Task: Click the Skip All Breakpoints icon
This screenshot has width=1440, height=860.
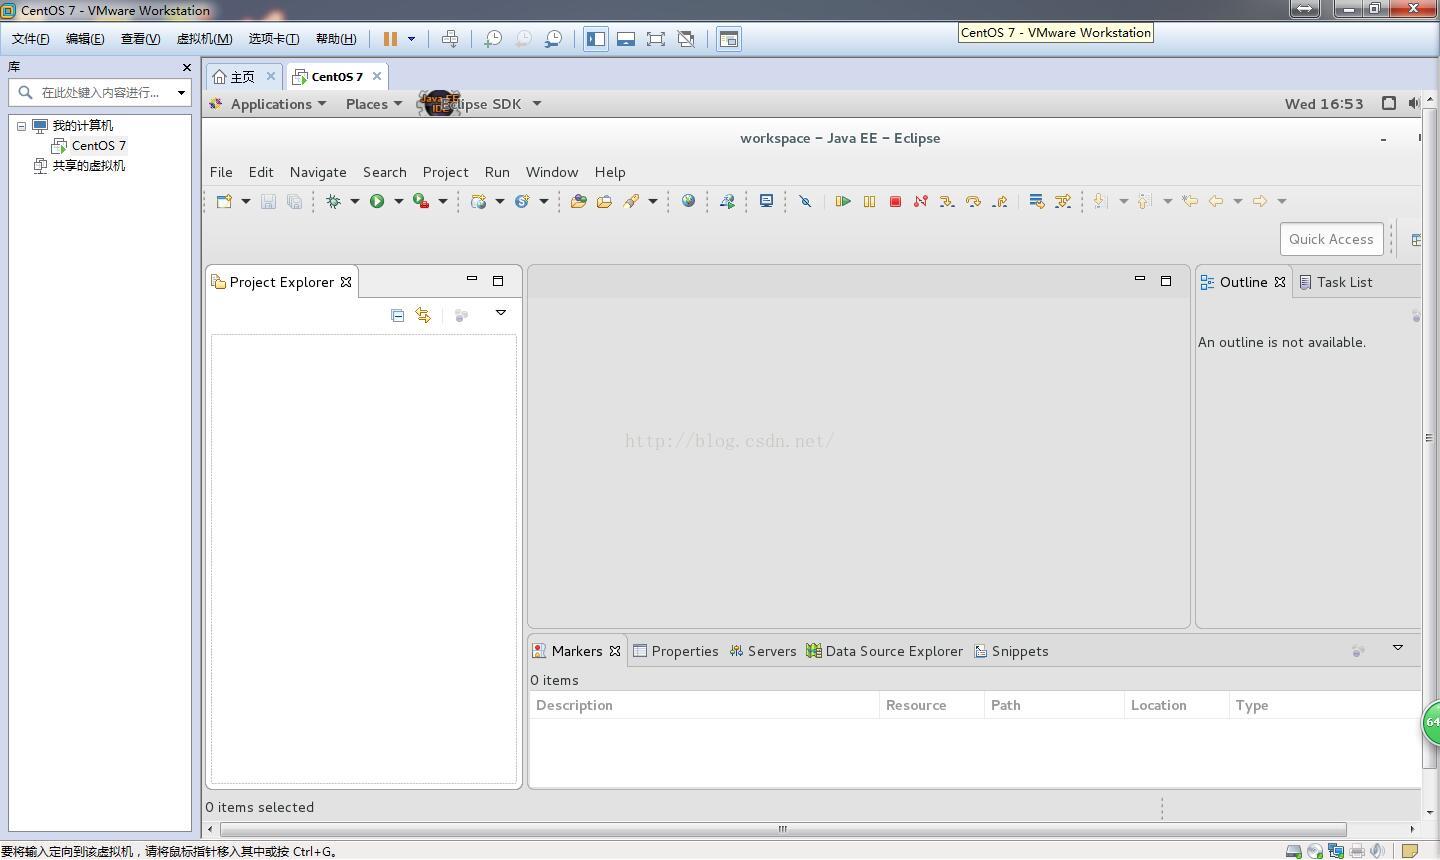Action: pos(805,201)
